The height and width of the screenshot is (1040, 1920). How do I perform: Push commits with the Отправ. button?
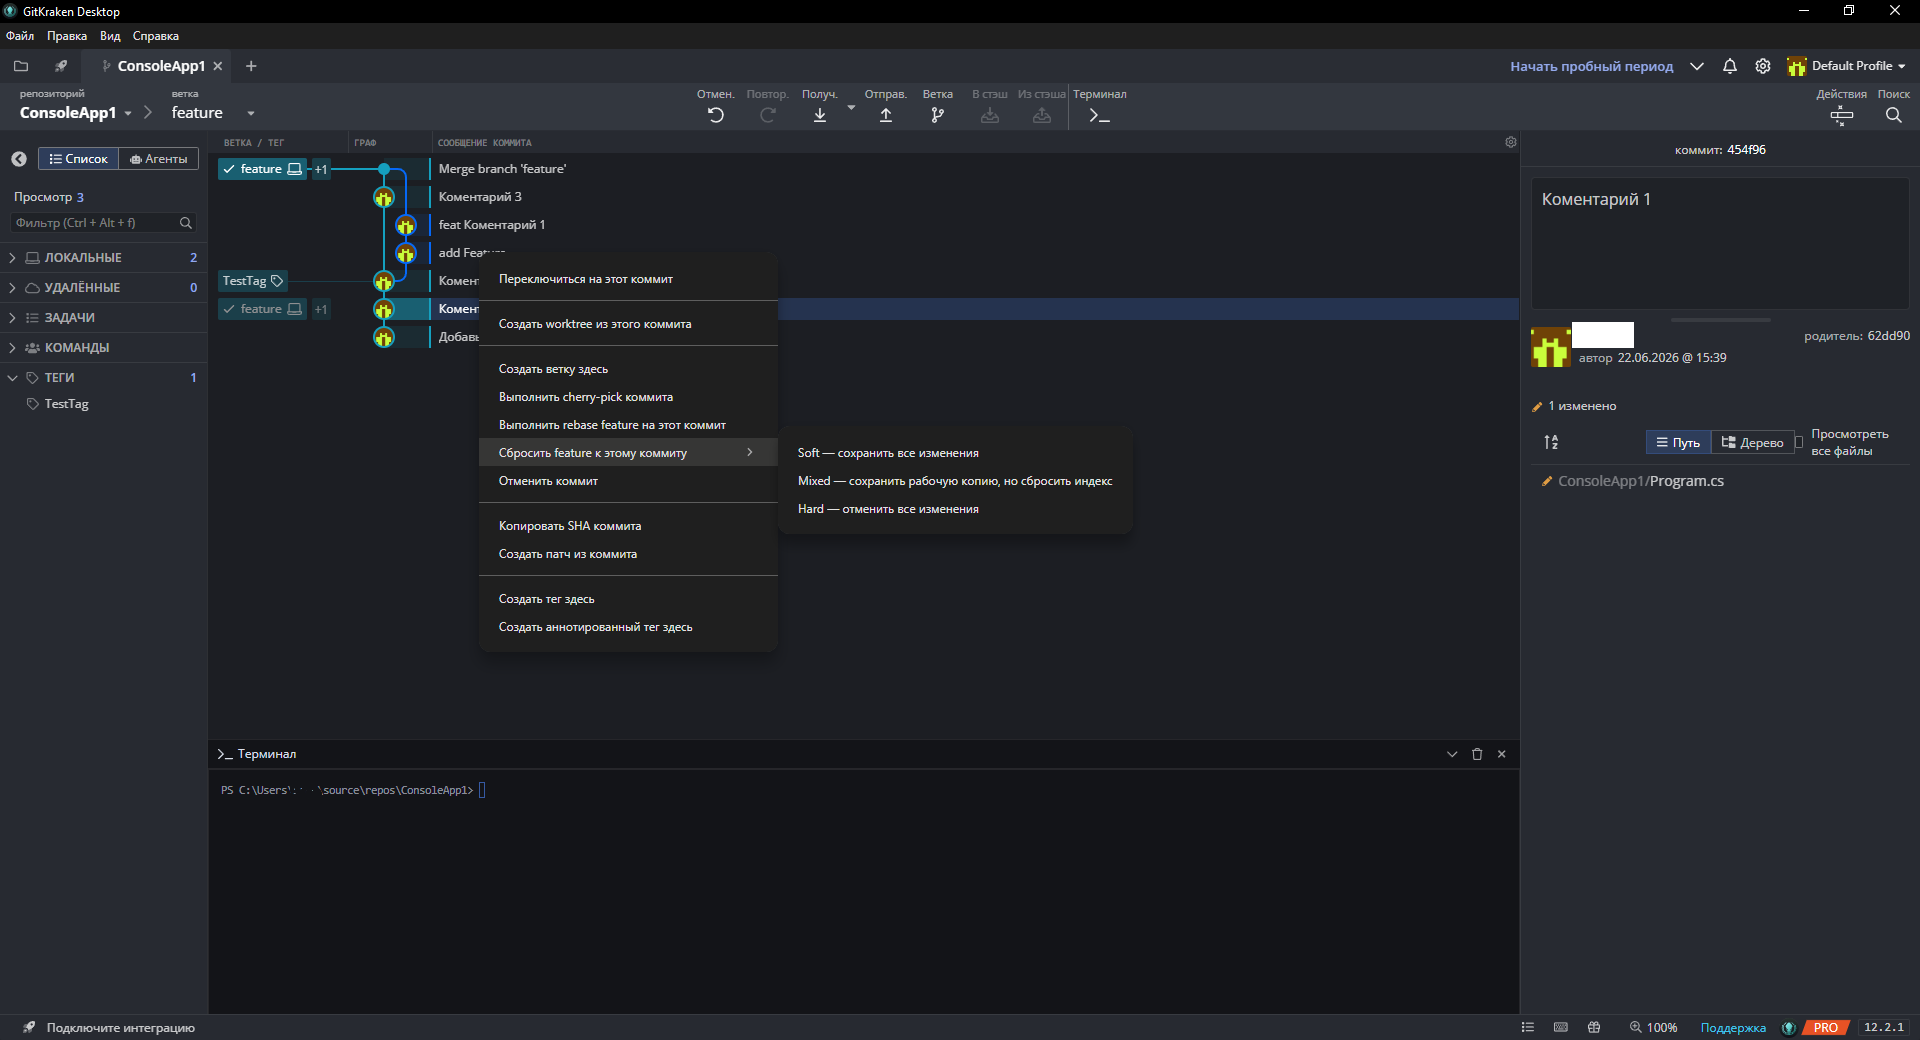(x=886, y=115)
